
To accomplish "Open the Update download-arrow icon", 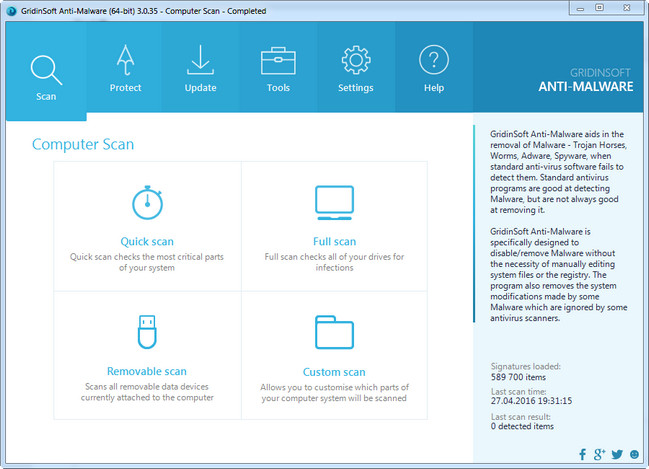I will [200, 60].
